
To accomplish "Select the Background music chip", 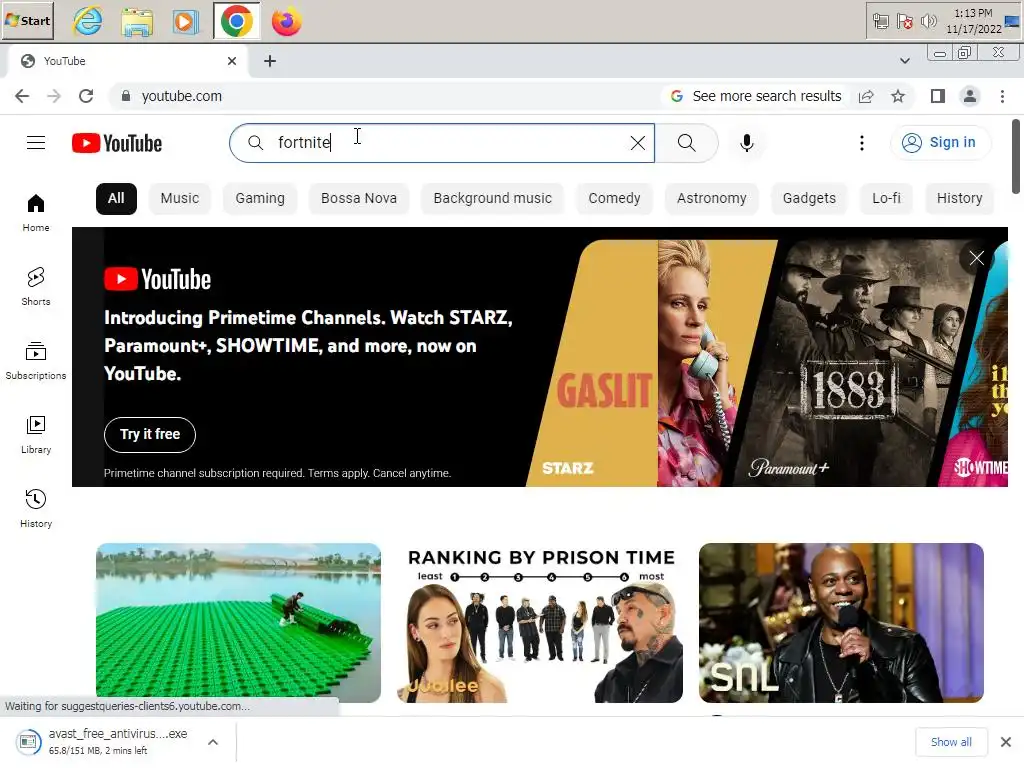I will (492, 199).
